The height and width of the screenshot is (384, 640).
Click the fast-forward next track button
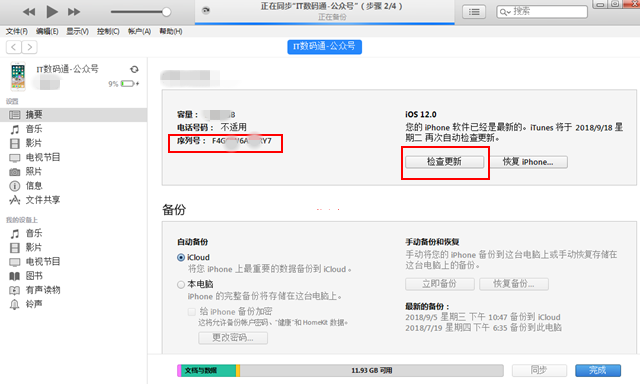click(x=74, y=12)
